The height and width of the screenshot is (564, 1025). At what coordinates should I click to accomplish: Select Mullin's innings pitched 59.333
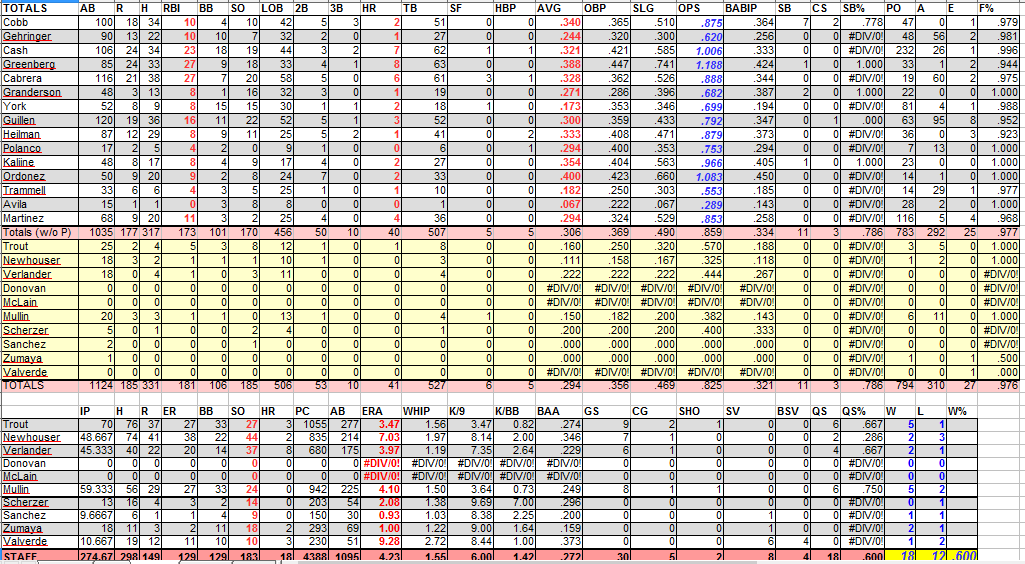[x=96, y=489]
